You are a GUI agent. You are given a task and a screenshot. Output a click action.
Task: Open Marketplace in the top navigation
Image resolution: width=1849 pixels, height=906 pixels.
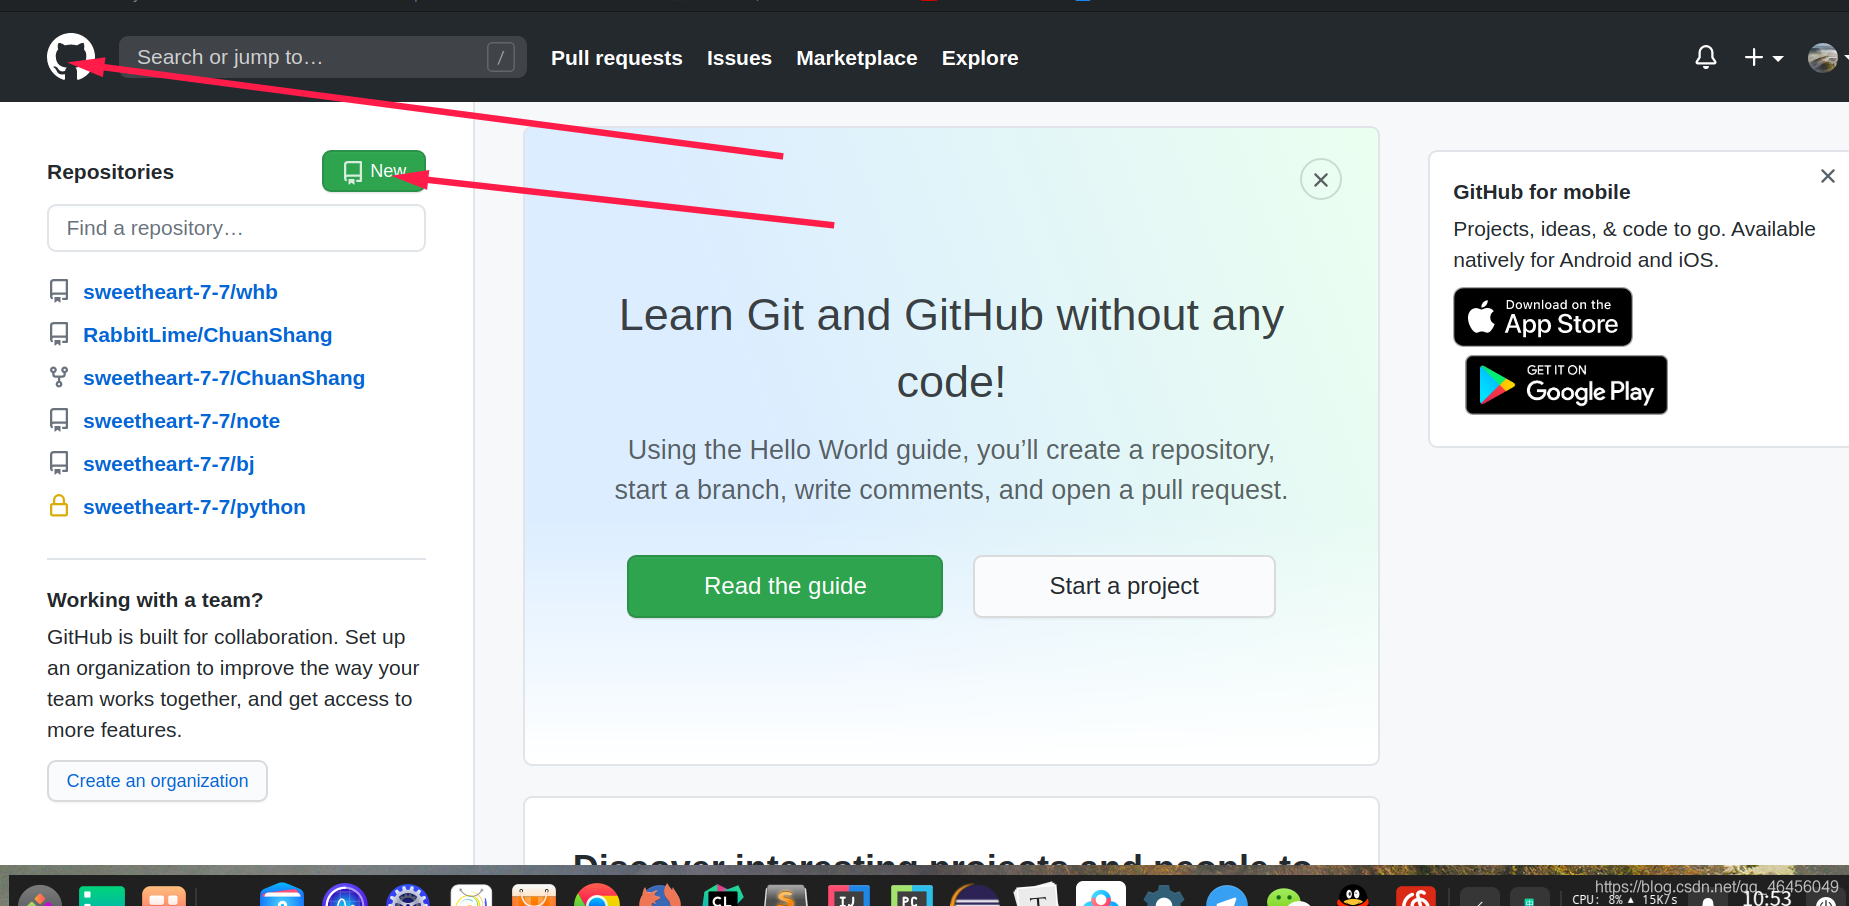pyautogui.click(x=857, y=58)
